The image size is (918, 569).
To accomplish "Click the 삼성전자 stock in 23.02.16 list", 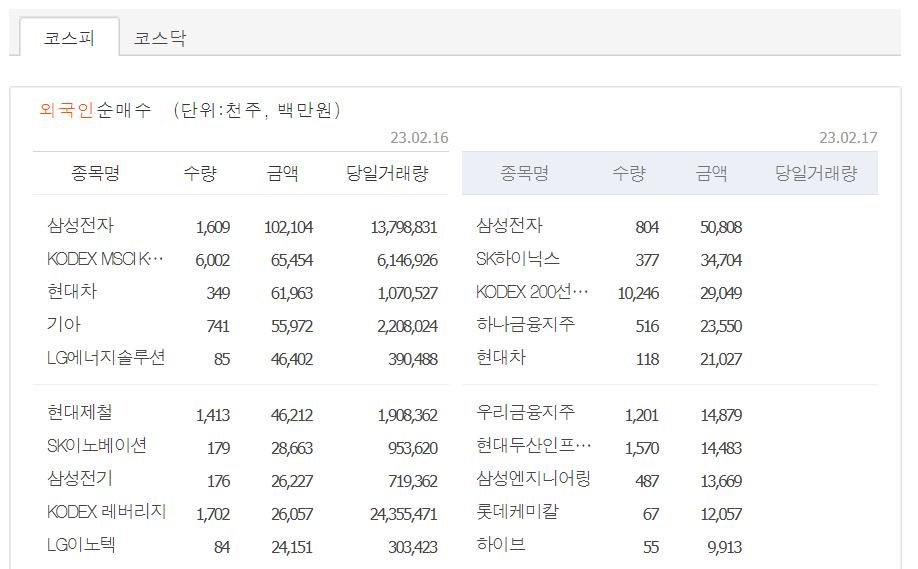I will 80,225.
